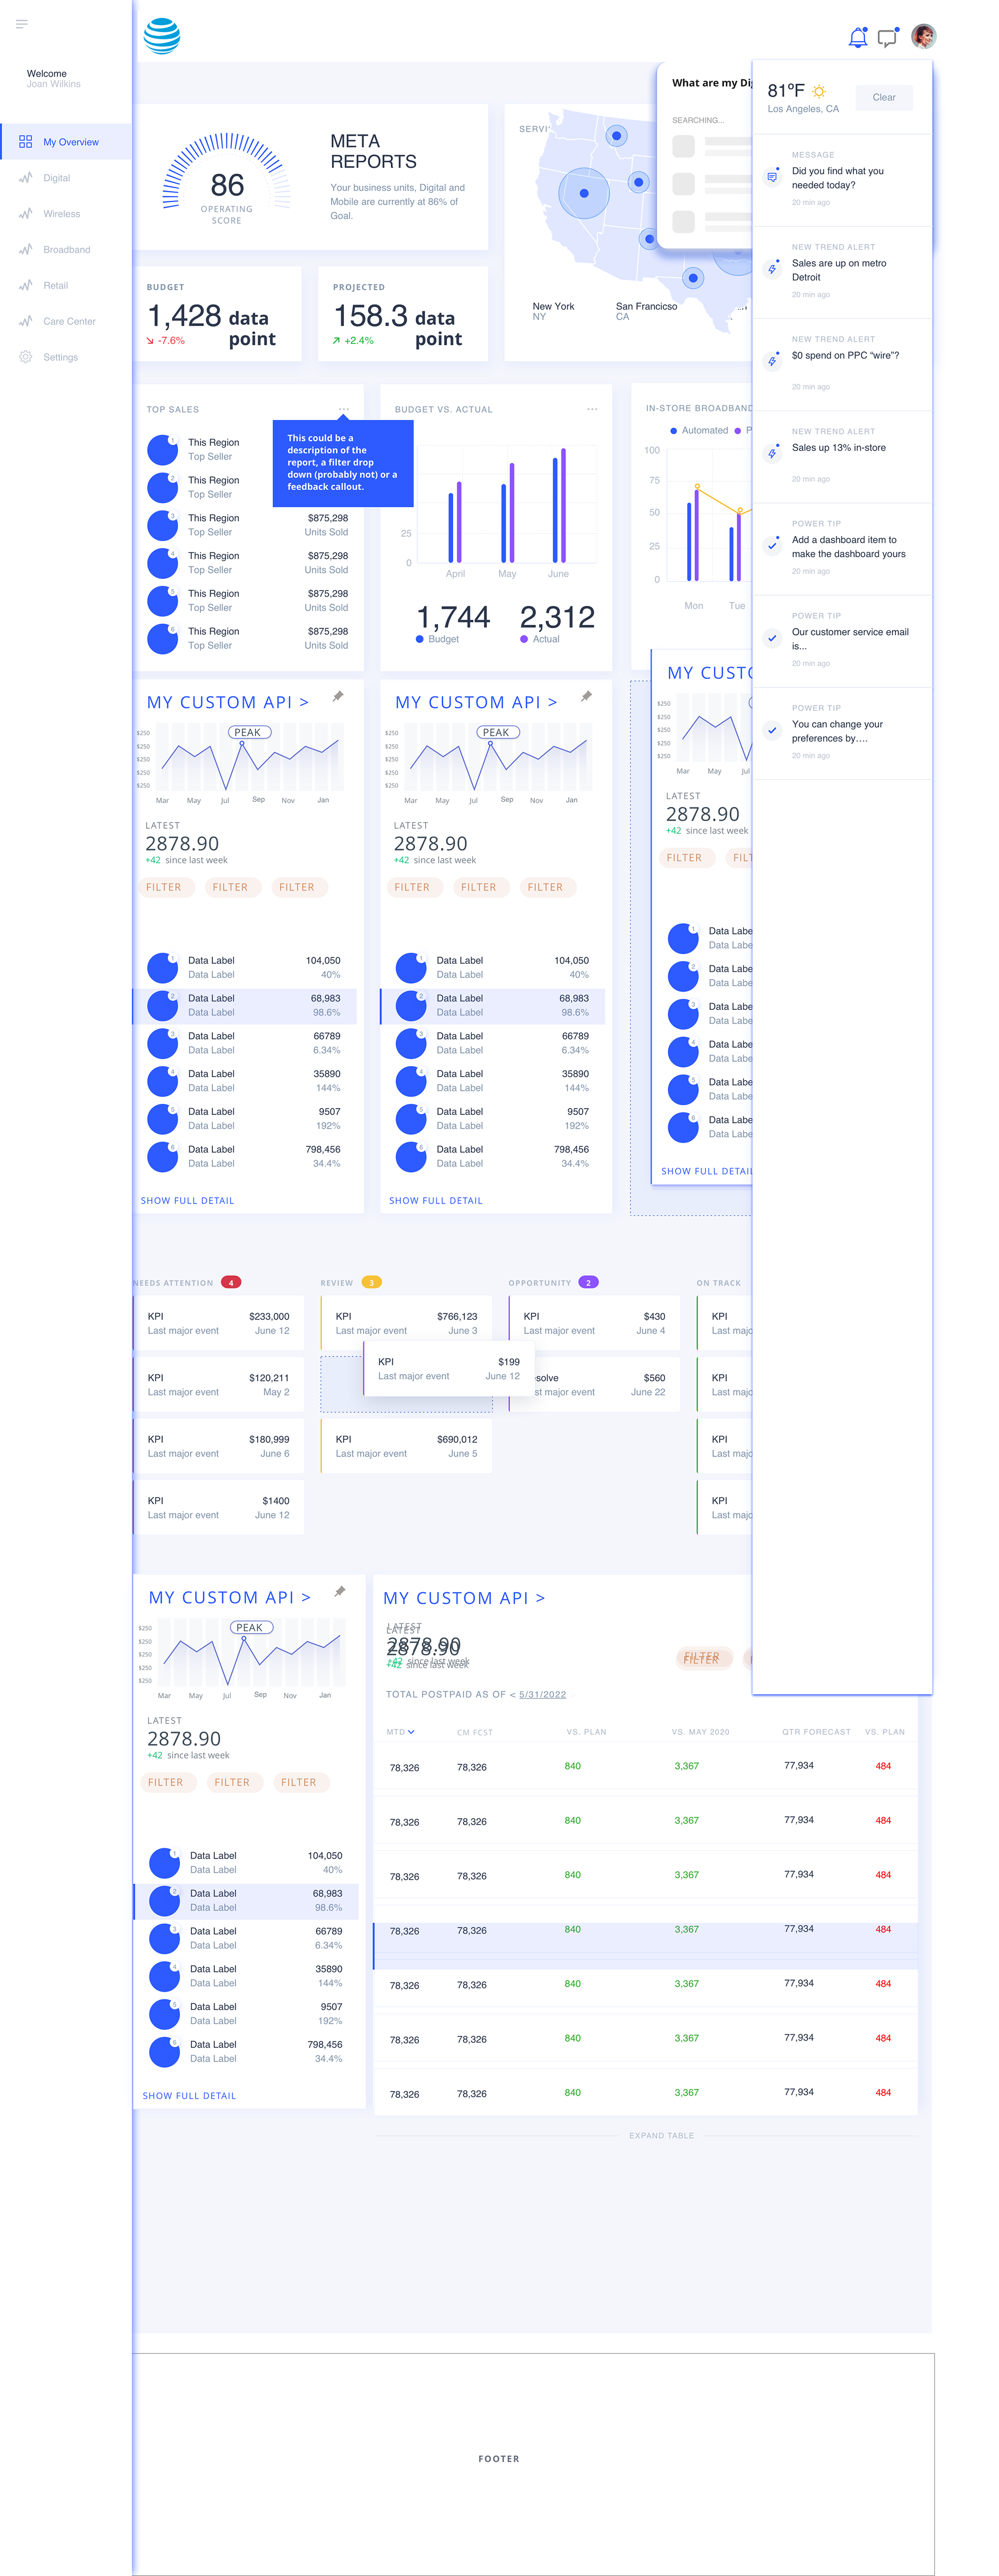Click Expand Table below the postpaid table
Viewport: 999px width, 2576px height.
661,2135
